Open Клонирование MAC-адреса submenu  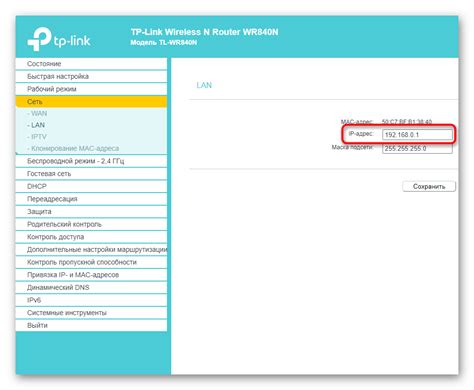pos(73,148)
